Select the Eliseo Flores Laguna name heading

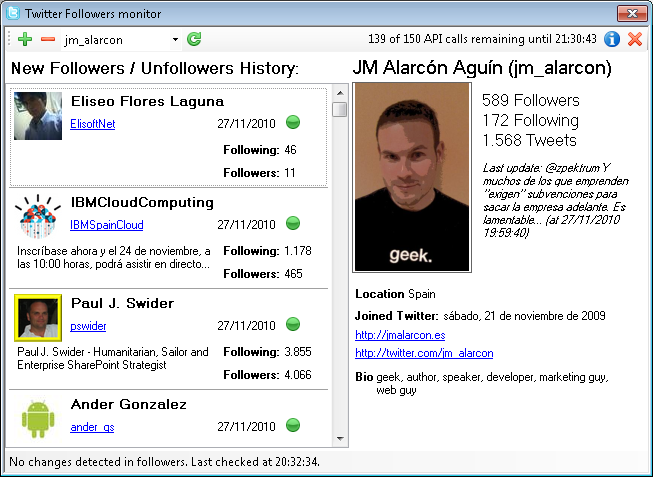coord(147,101)
